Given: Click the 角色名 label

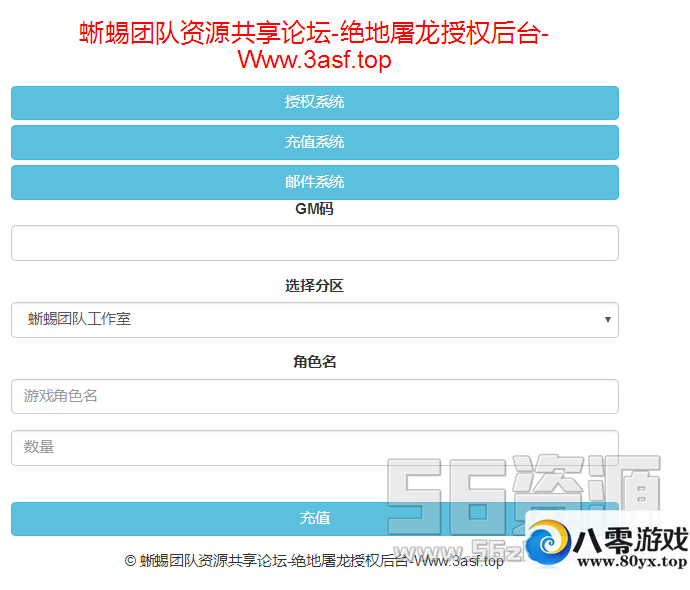Looking at the screenshot, I should coord(315,362).
